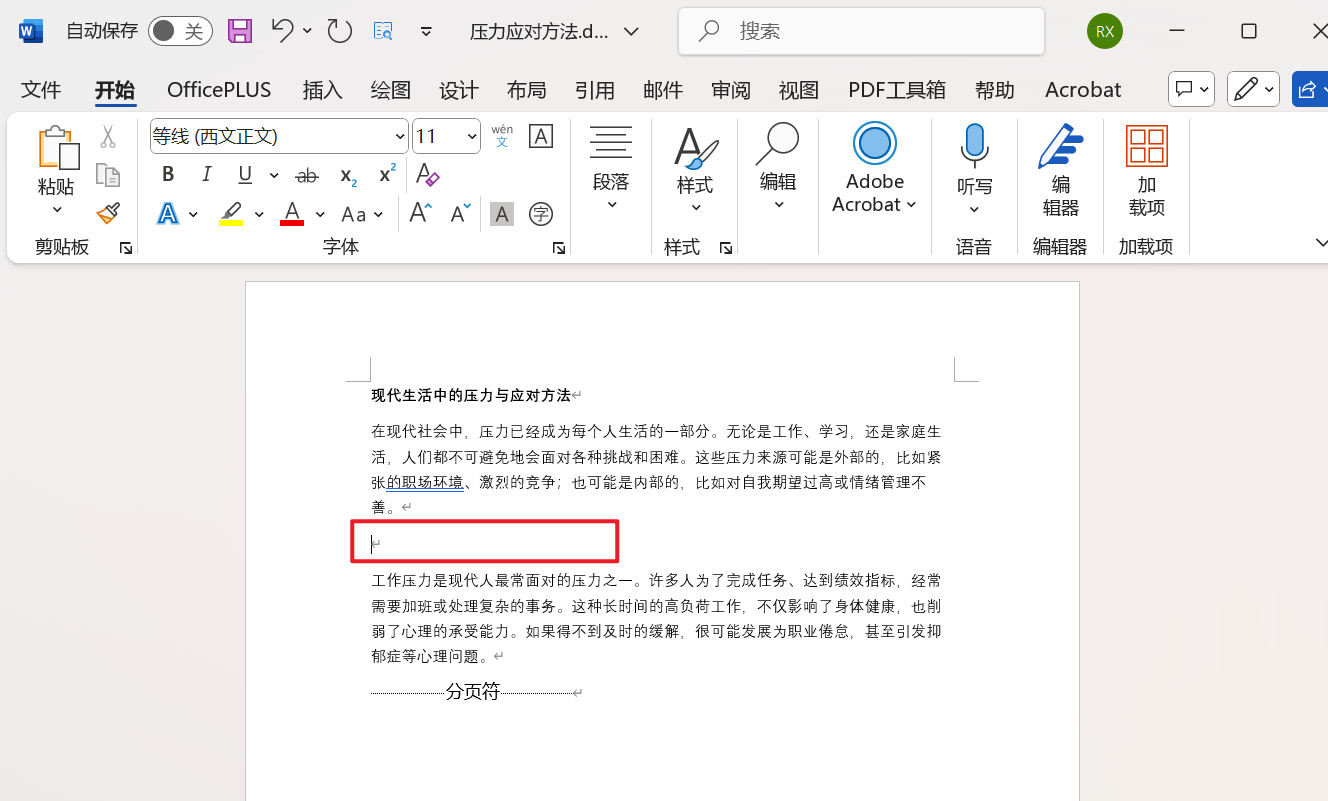1328x801 pixels.
Task: Toggle Italic formatting
Action: (206, 174)
